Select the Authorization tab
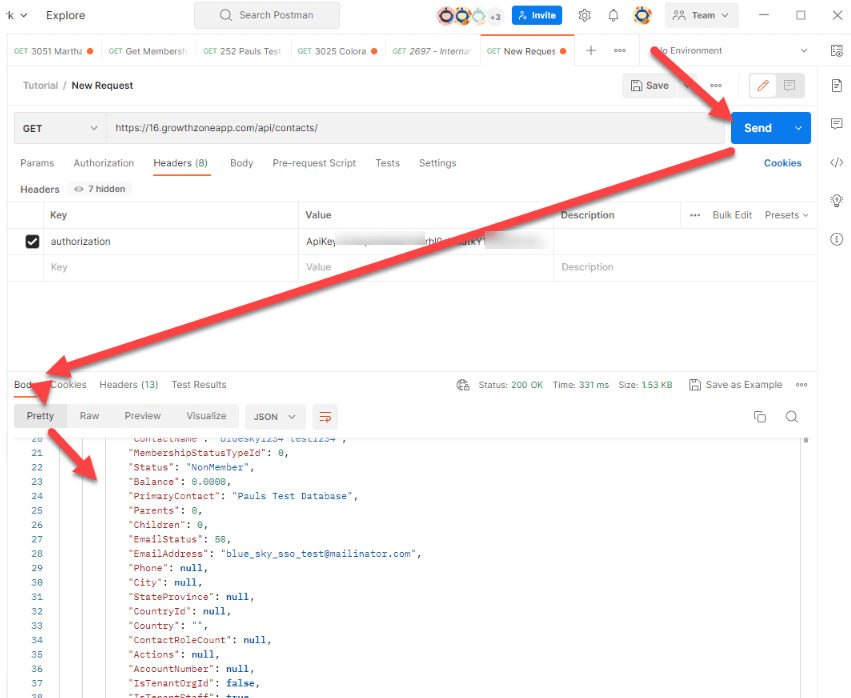The height and width of the screenshot is (698, 851). click(x=104, y=163)
